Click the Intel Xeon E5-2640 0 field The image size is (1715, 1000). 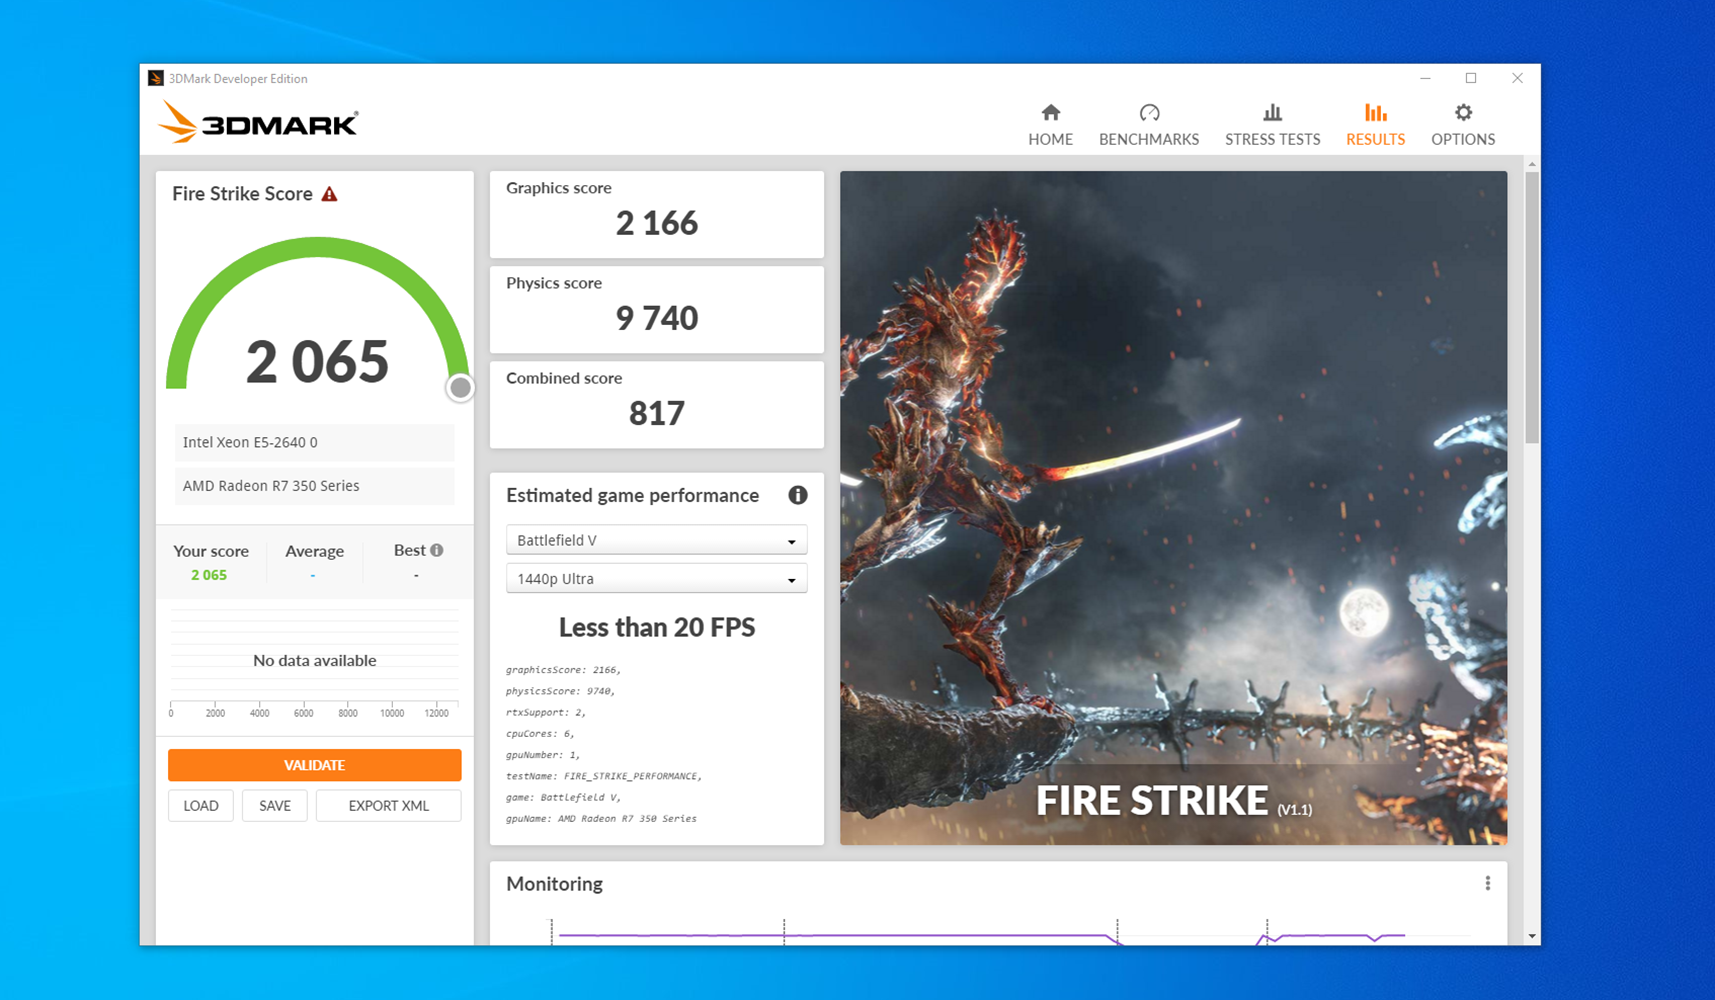[x=314, y=442]
